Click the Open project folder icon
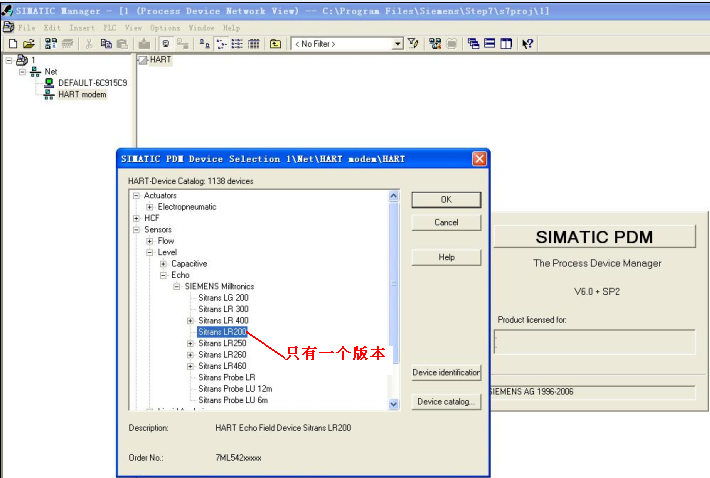Screen dimensions: 710x478 [29, 43]
